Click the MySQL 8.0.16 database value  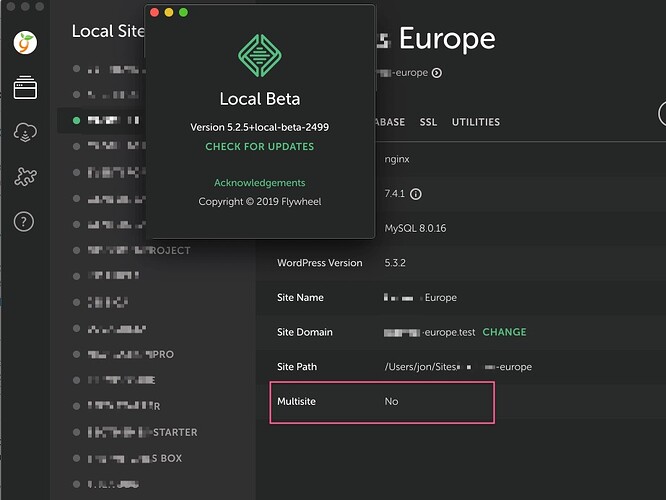(x=415, y=229)
